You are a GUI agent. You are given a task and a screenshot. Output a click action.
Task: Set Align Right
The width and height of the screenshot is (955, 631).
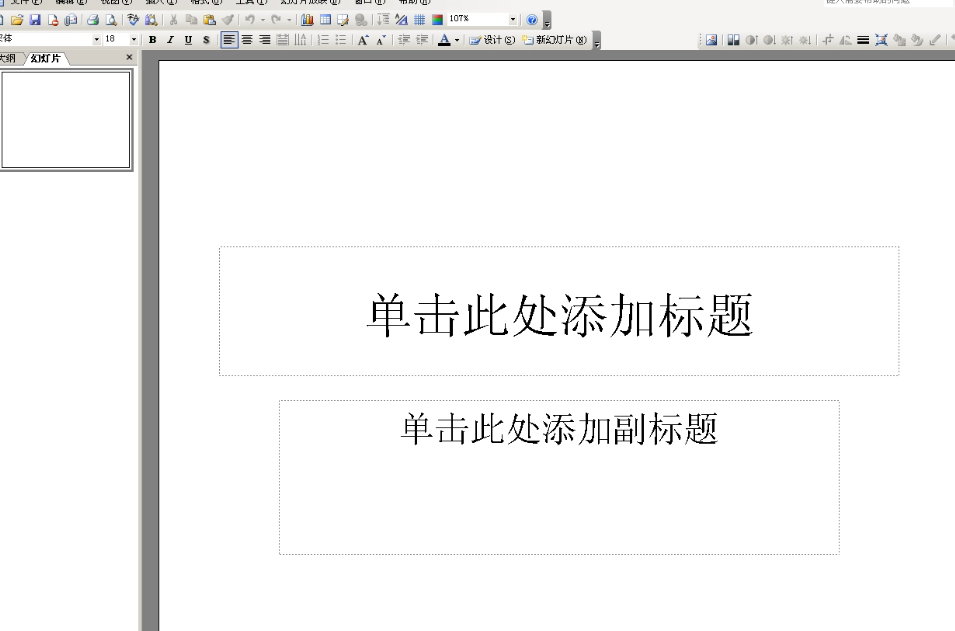[x=264, y=40]
